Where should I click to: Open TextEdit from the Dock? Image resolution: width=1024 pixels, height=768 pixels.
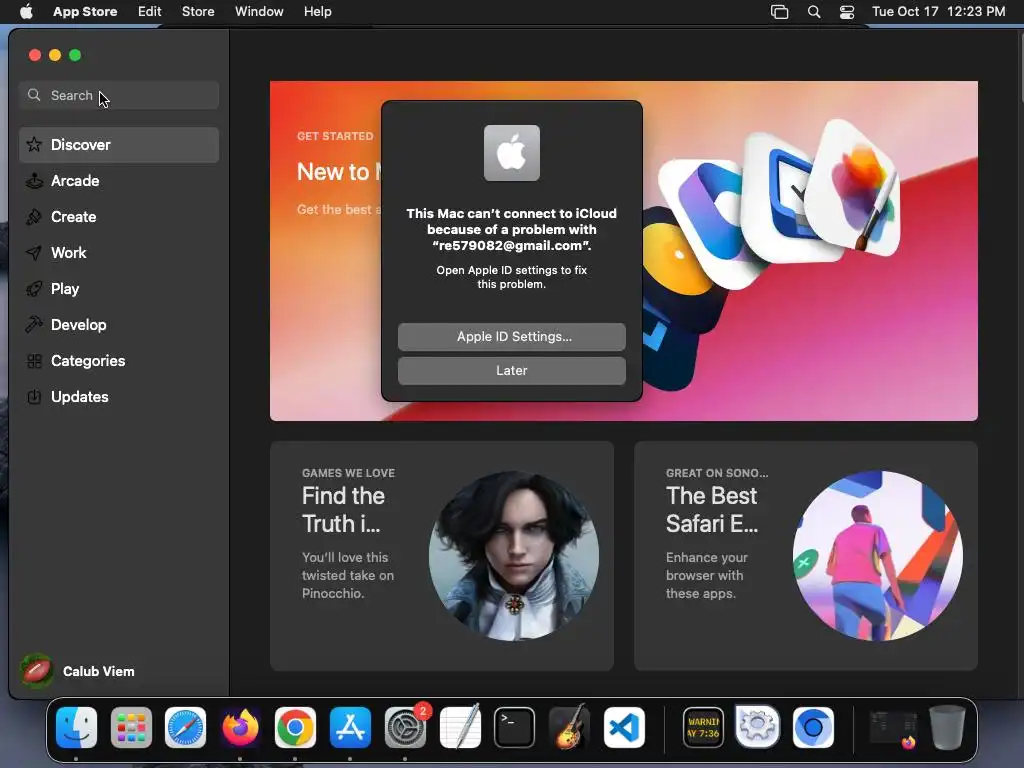[460, 727]
